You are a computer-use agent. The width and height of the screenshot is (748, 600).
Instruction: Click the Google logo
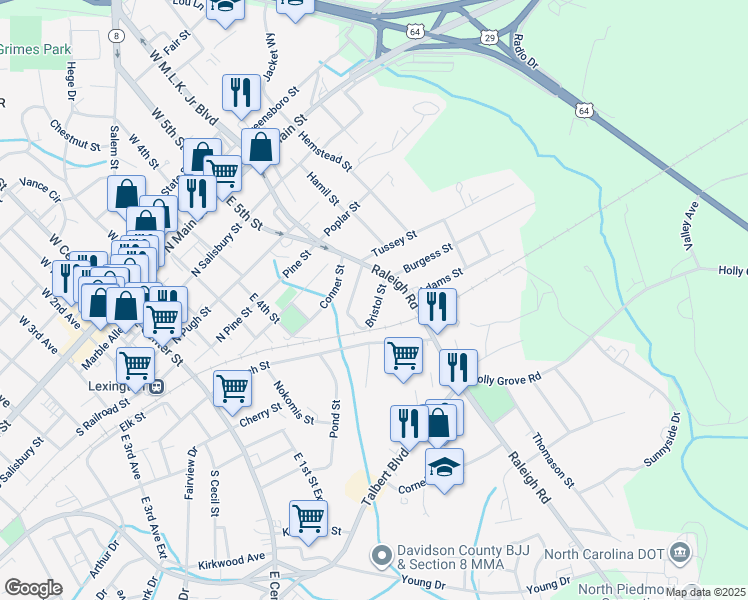[x=33, y=589]
